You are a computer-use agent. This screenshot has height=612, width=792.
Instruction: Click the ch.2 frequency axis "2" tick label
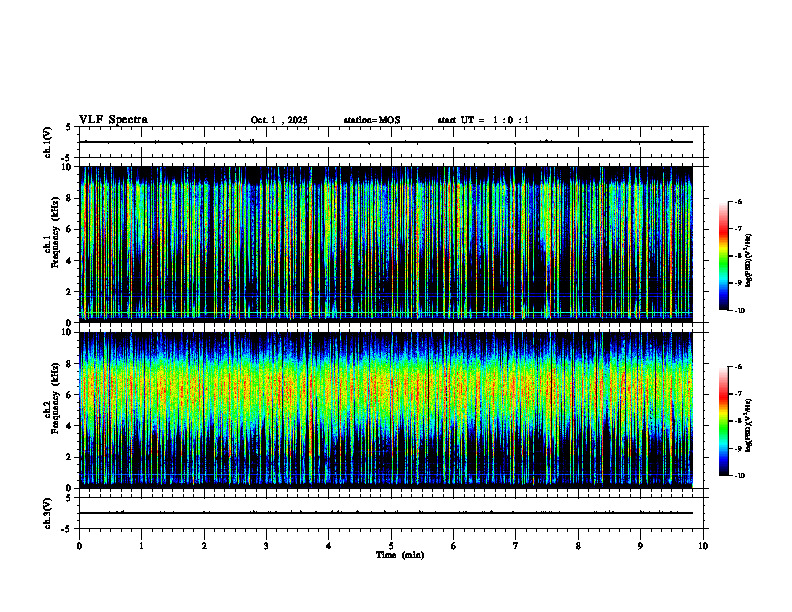tap(70, 457)
